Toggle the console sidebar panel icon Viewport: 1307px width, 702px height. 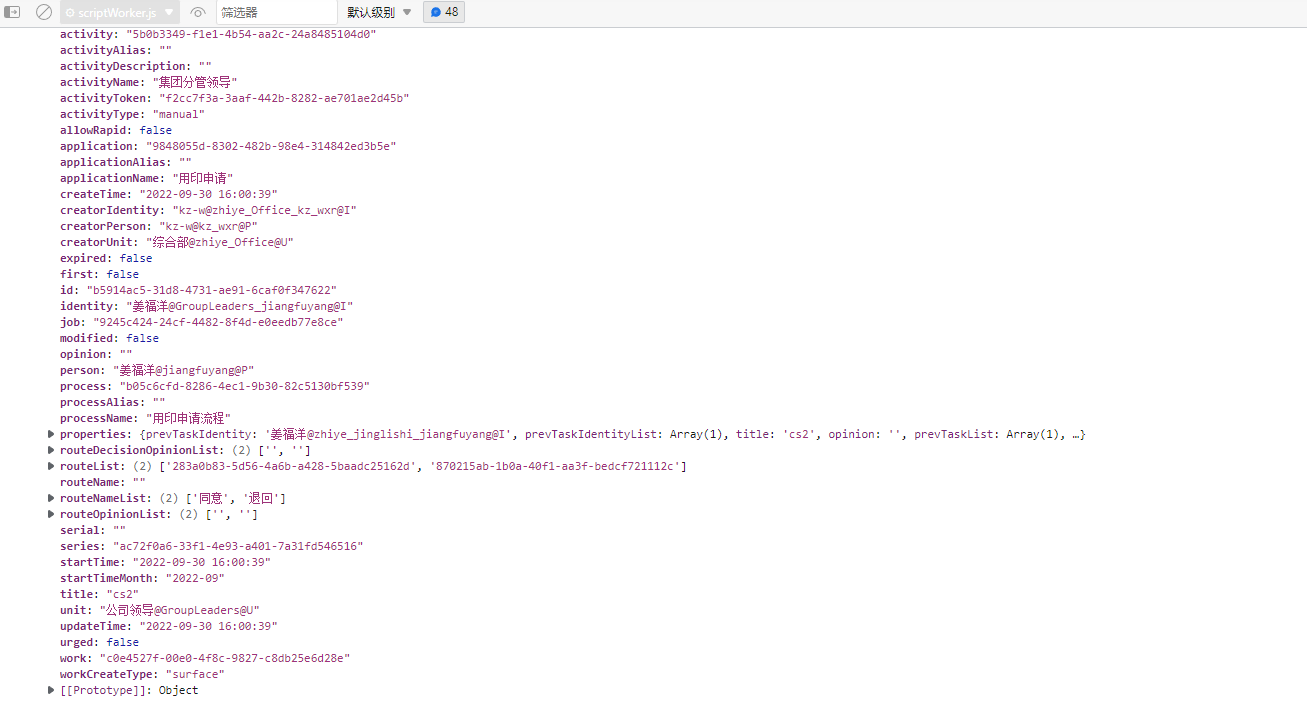coord(14,12)
